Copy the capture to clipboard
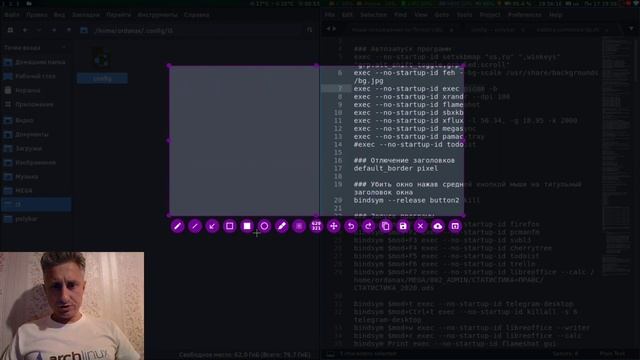The image size is (640, 360). 386,226
